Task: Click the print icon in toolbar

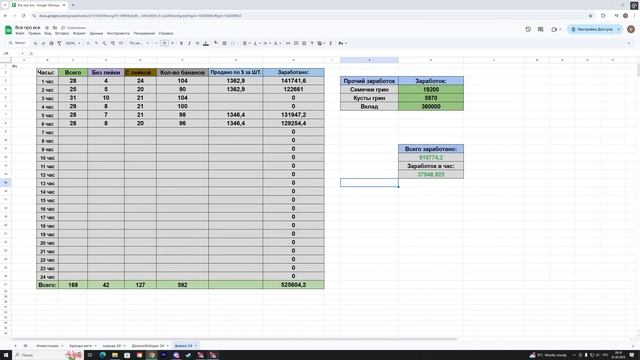Action: coord(51,43)
